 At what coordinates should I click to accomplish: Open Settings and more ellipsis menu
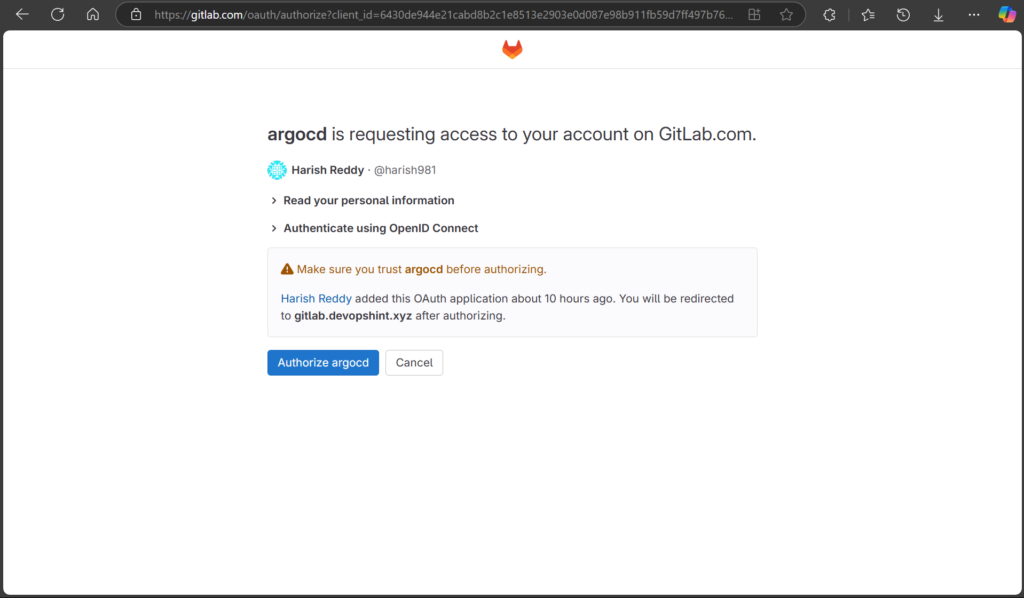point(974,14)
